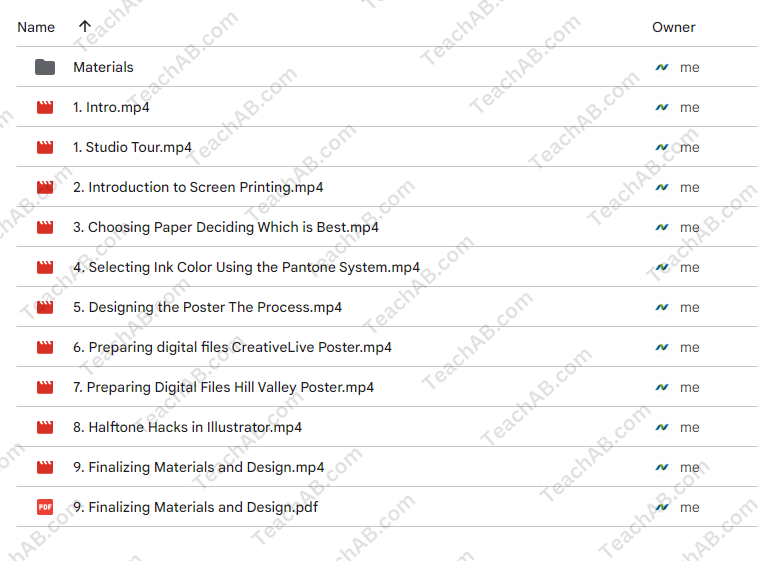Open 1. Studio Tour.mp4 file name
The width and height of the screenshot is (758, 561).
132,147
